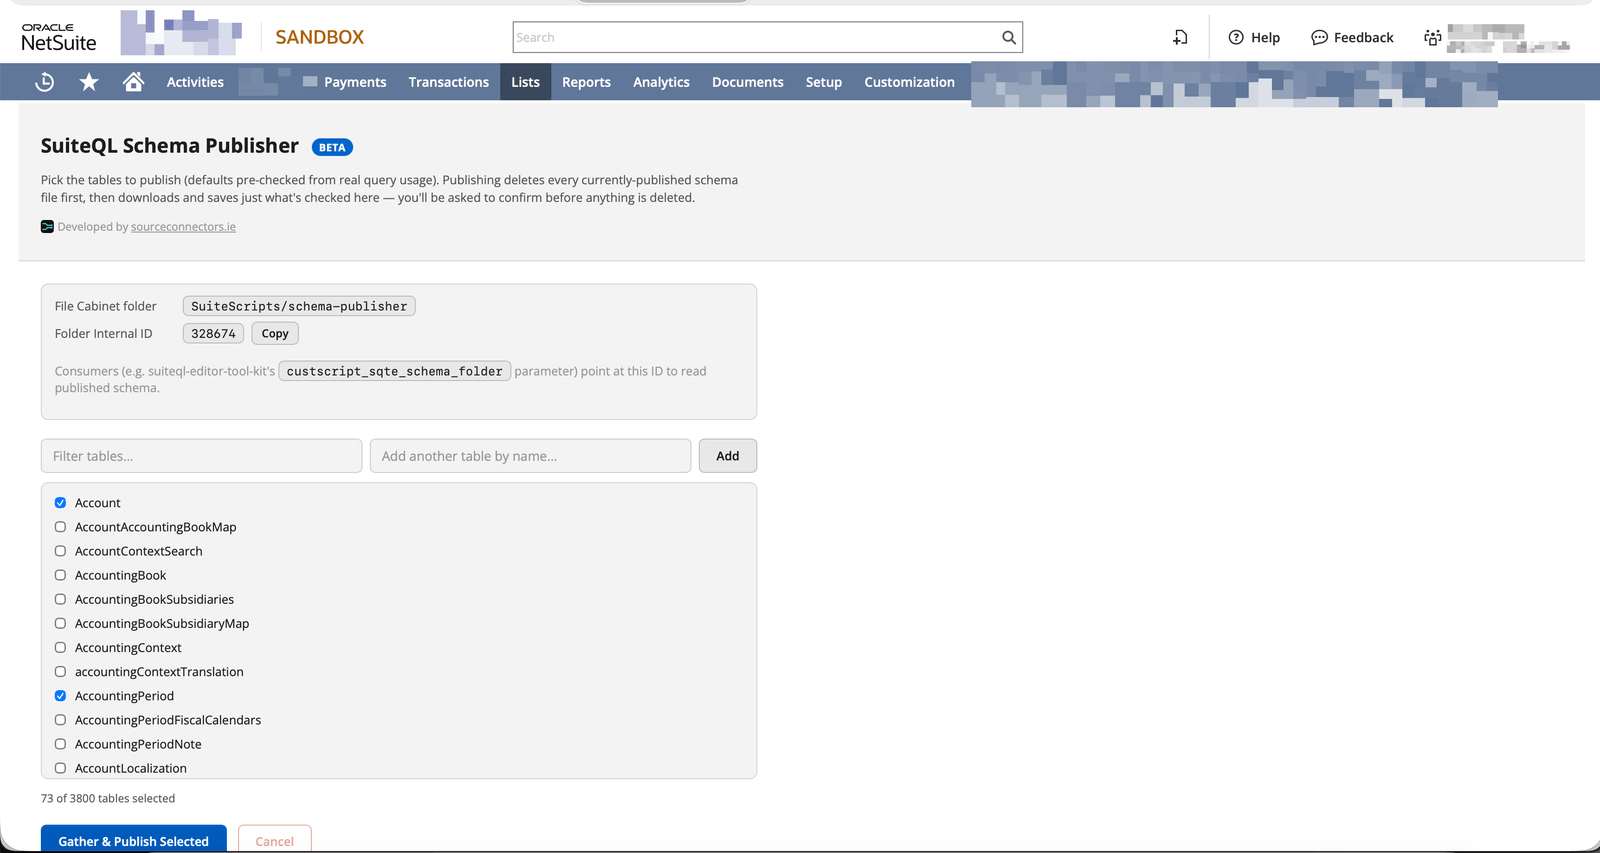Open the Reports menu
Screen dimensions: 1600x853
pyautogui.click(x=586, y=82)
